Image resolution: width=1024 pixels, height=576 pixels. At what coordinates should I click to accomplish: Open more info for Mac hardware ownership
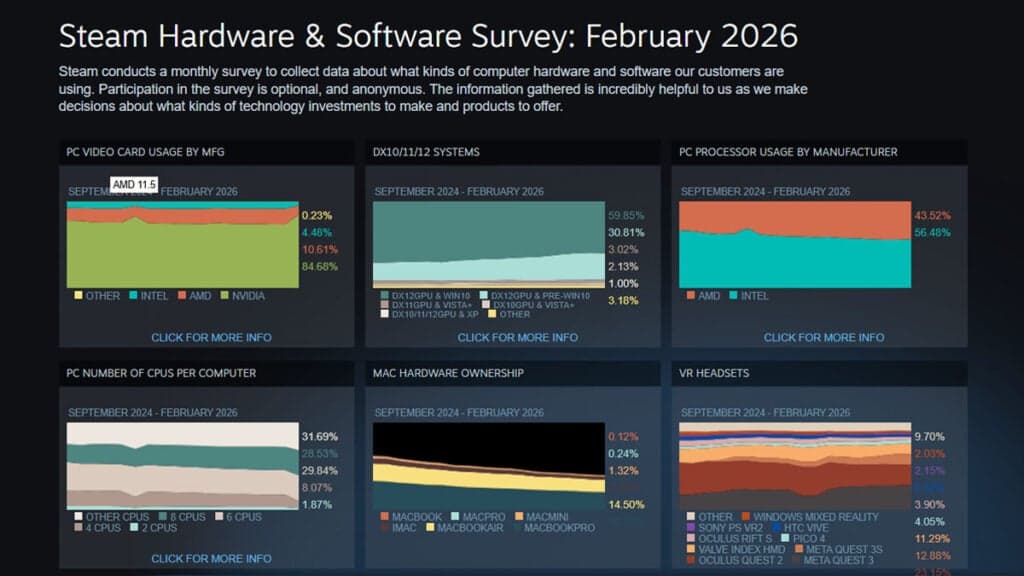518,572
